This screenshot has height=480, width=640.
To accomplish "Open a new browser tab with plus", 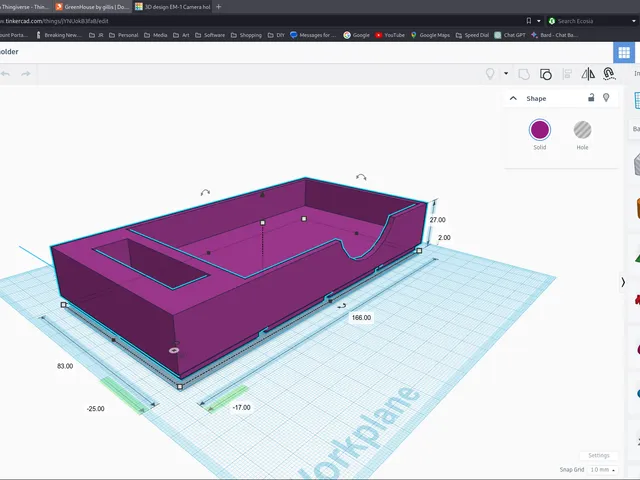I will tap(218, 7).
